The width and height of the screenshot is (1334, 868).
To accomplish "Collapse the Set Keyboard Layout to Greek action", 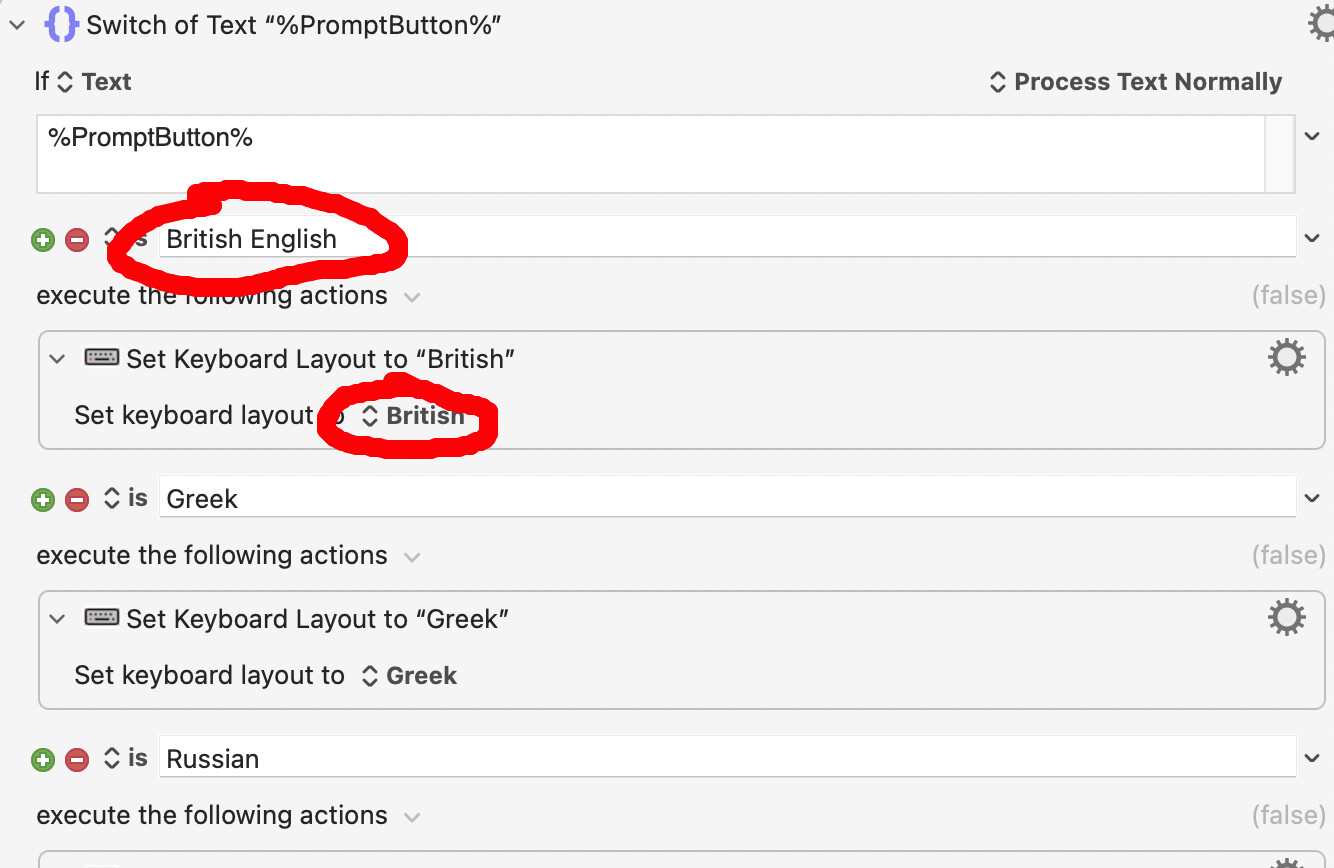I will click(58, 619).
